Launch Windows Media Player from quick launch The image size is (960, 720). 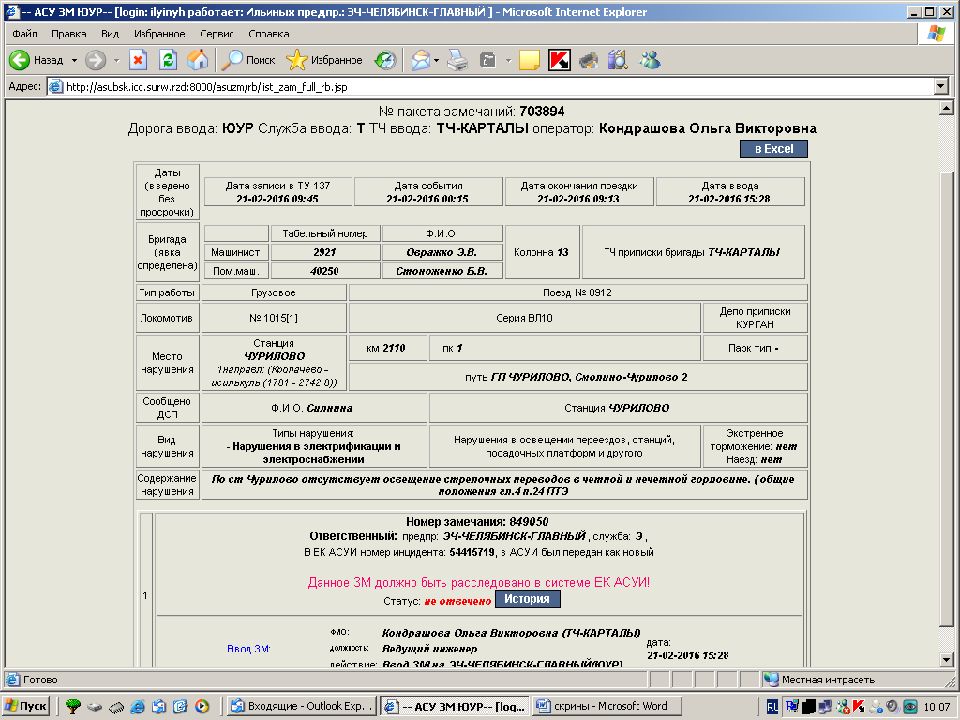[202, 706]
